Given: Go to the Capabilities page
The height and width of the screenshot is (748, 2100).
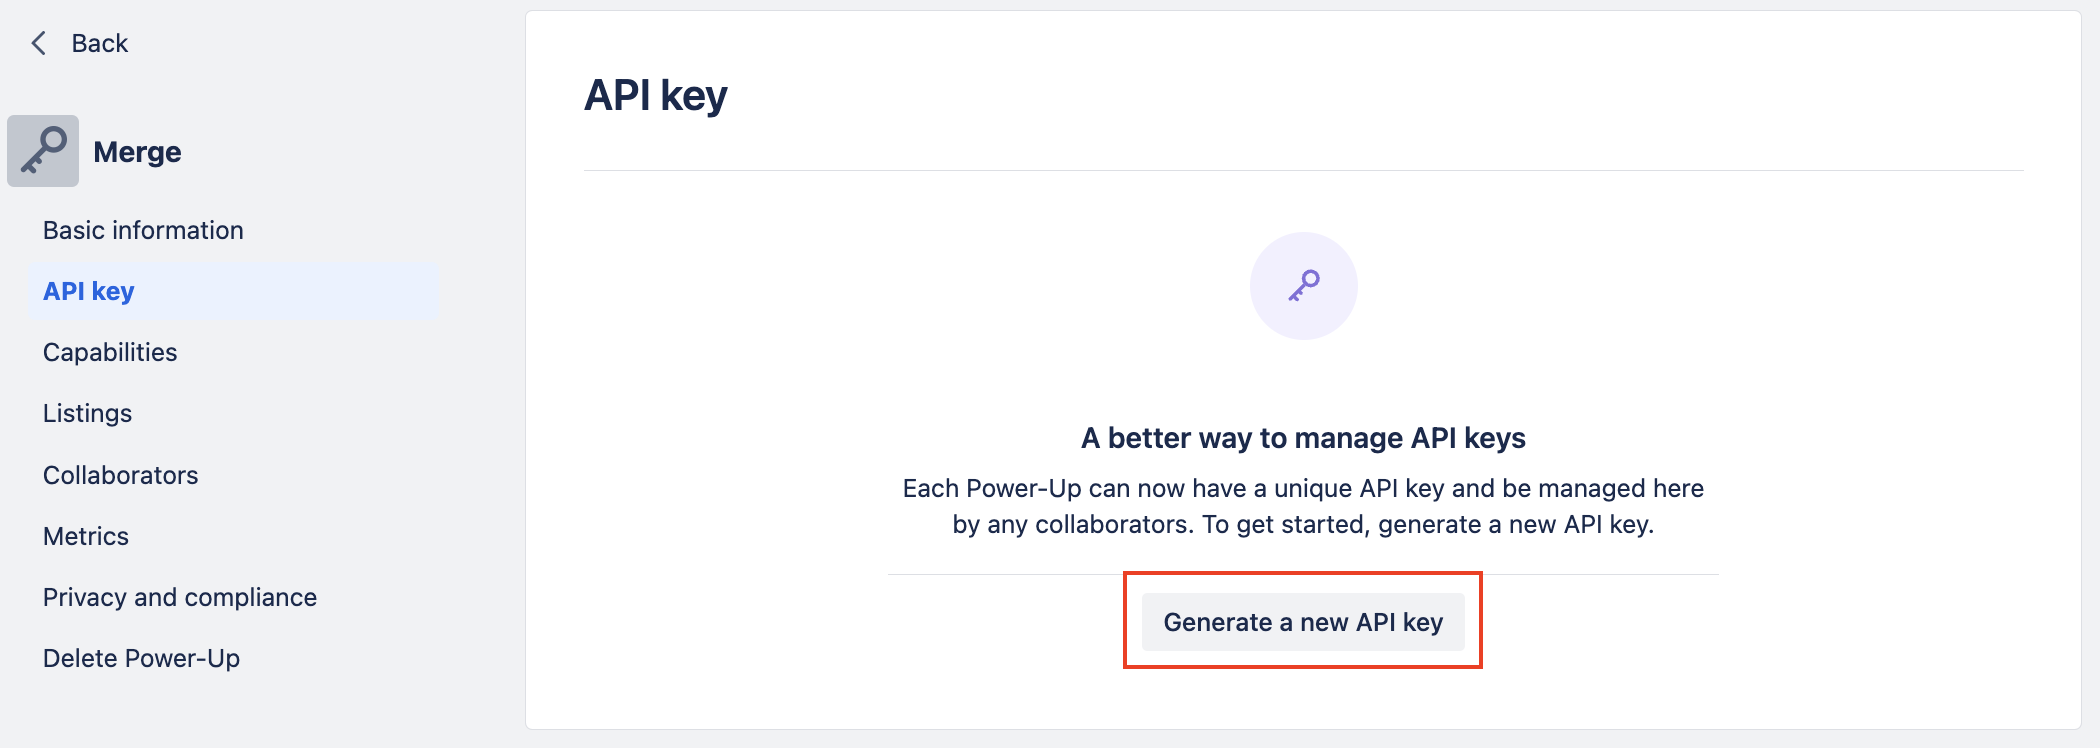Looking at the screenshot, I should (110, 352).
